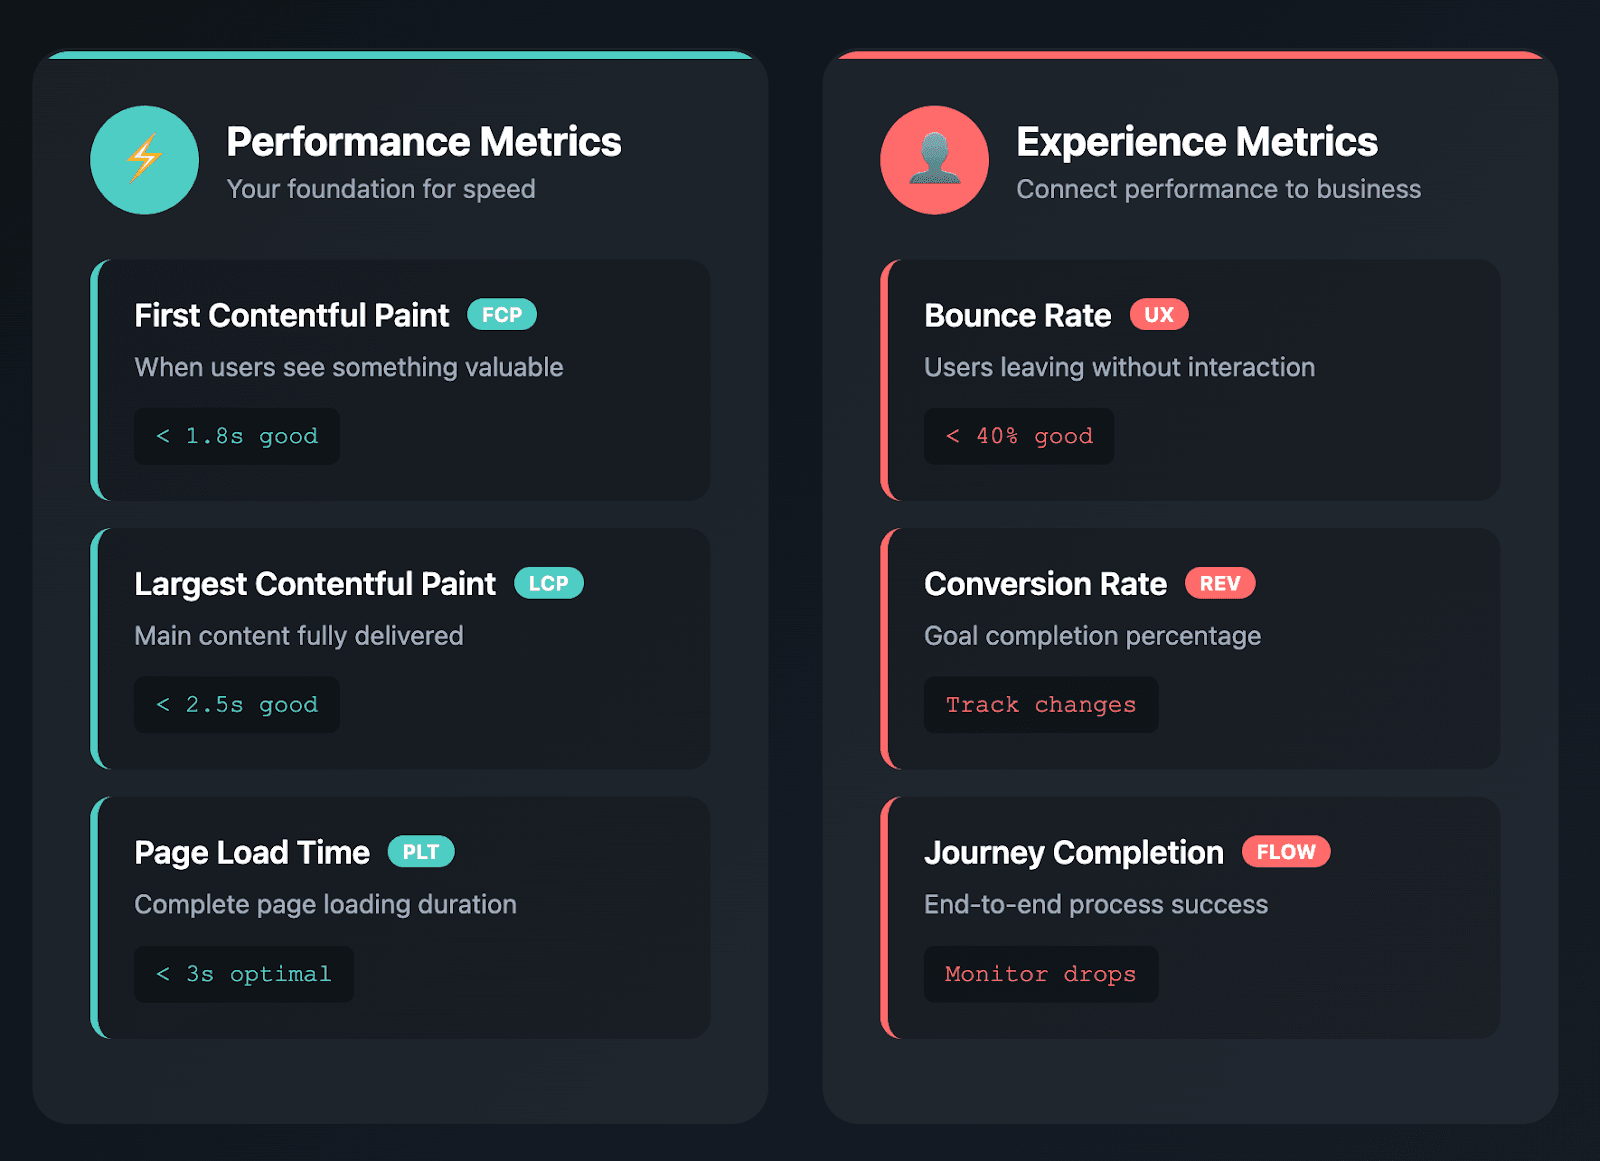Click the UX badge
1600x1161 pixels.
click(x=1159, y=315)
